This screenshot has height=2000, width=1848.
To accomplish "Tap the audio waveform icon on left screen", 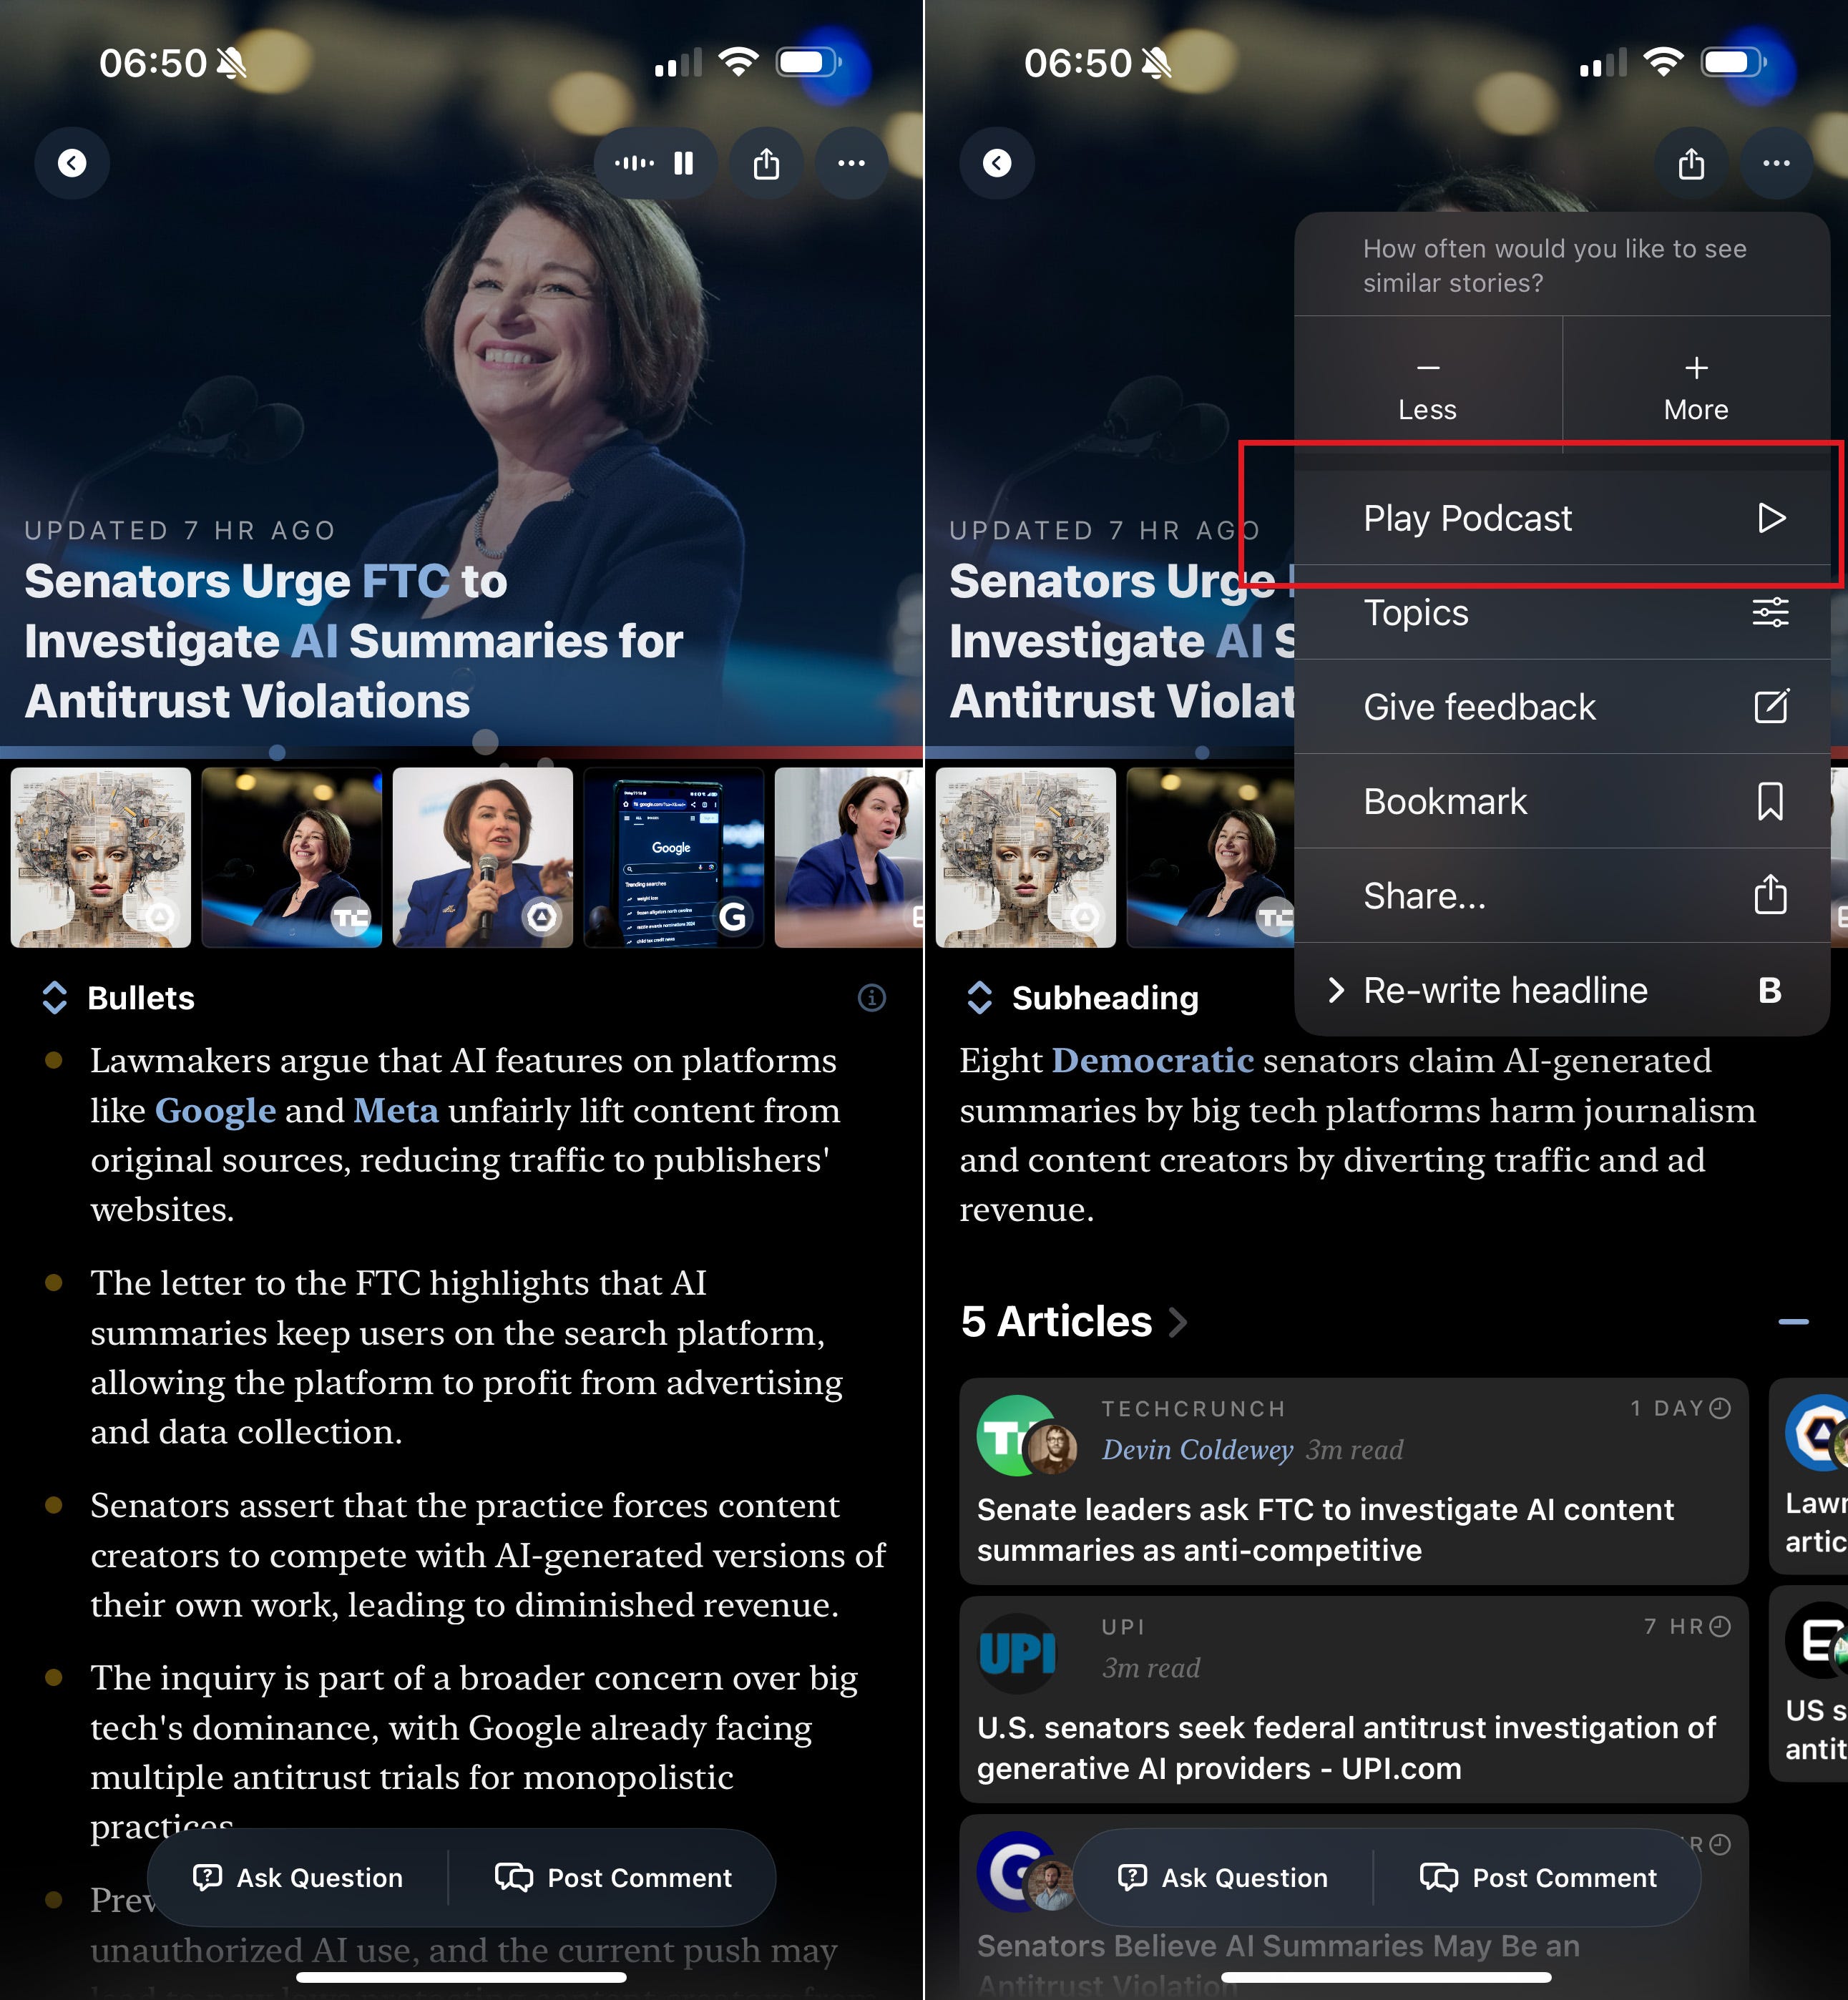I will click(634, 163).
